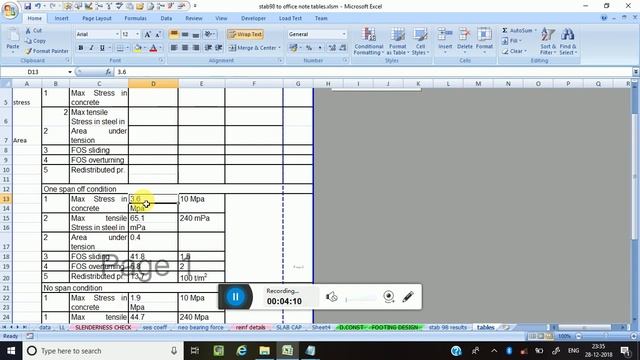This screenshot has height=360, width=640.
Task: Click the Format cells icon
Action: [484, 35]
